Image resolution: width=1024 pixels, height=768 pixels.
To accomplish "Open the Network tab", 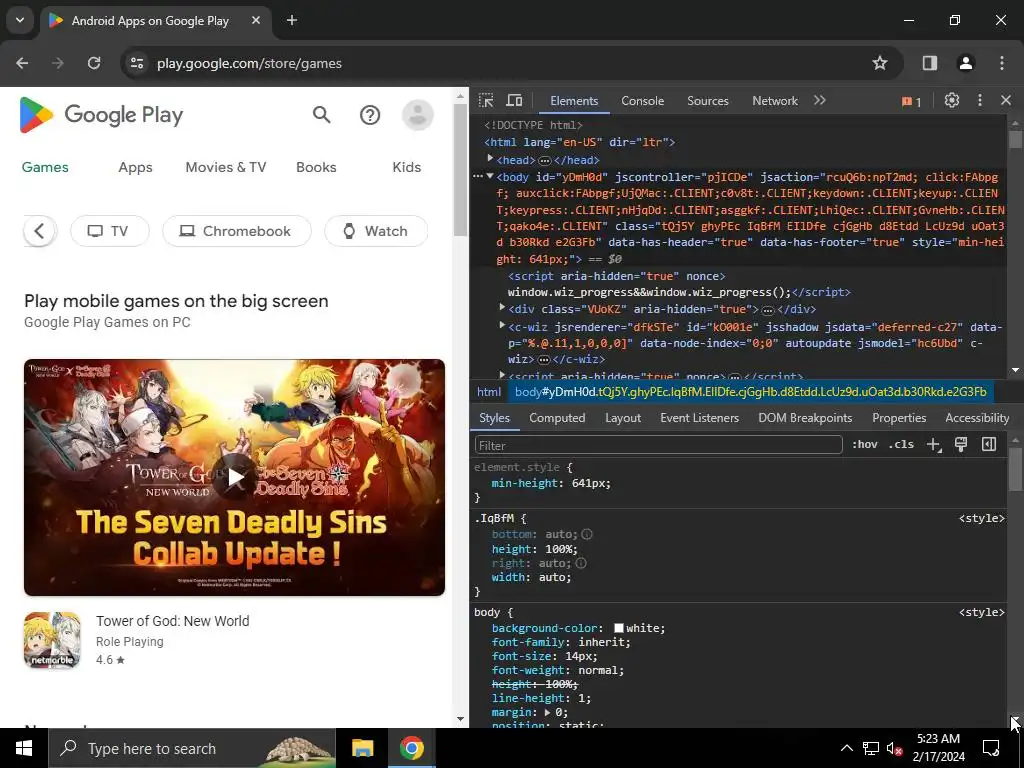I will click(x=775, y=101).
